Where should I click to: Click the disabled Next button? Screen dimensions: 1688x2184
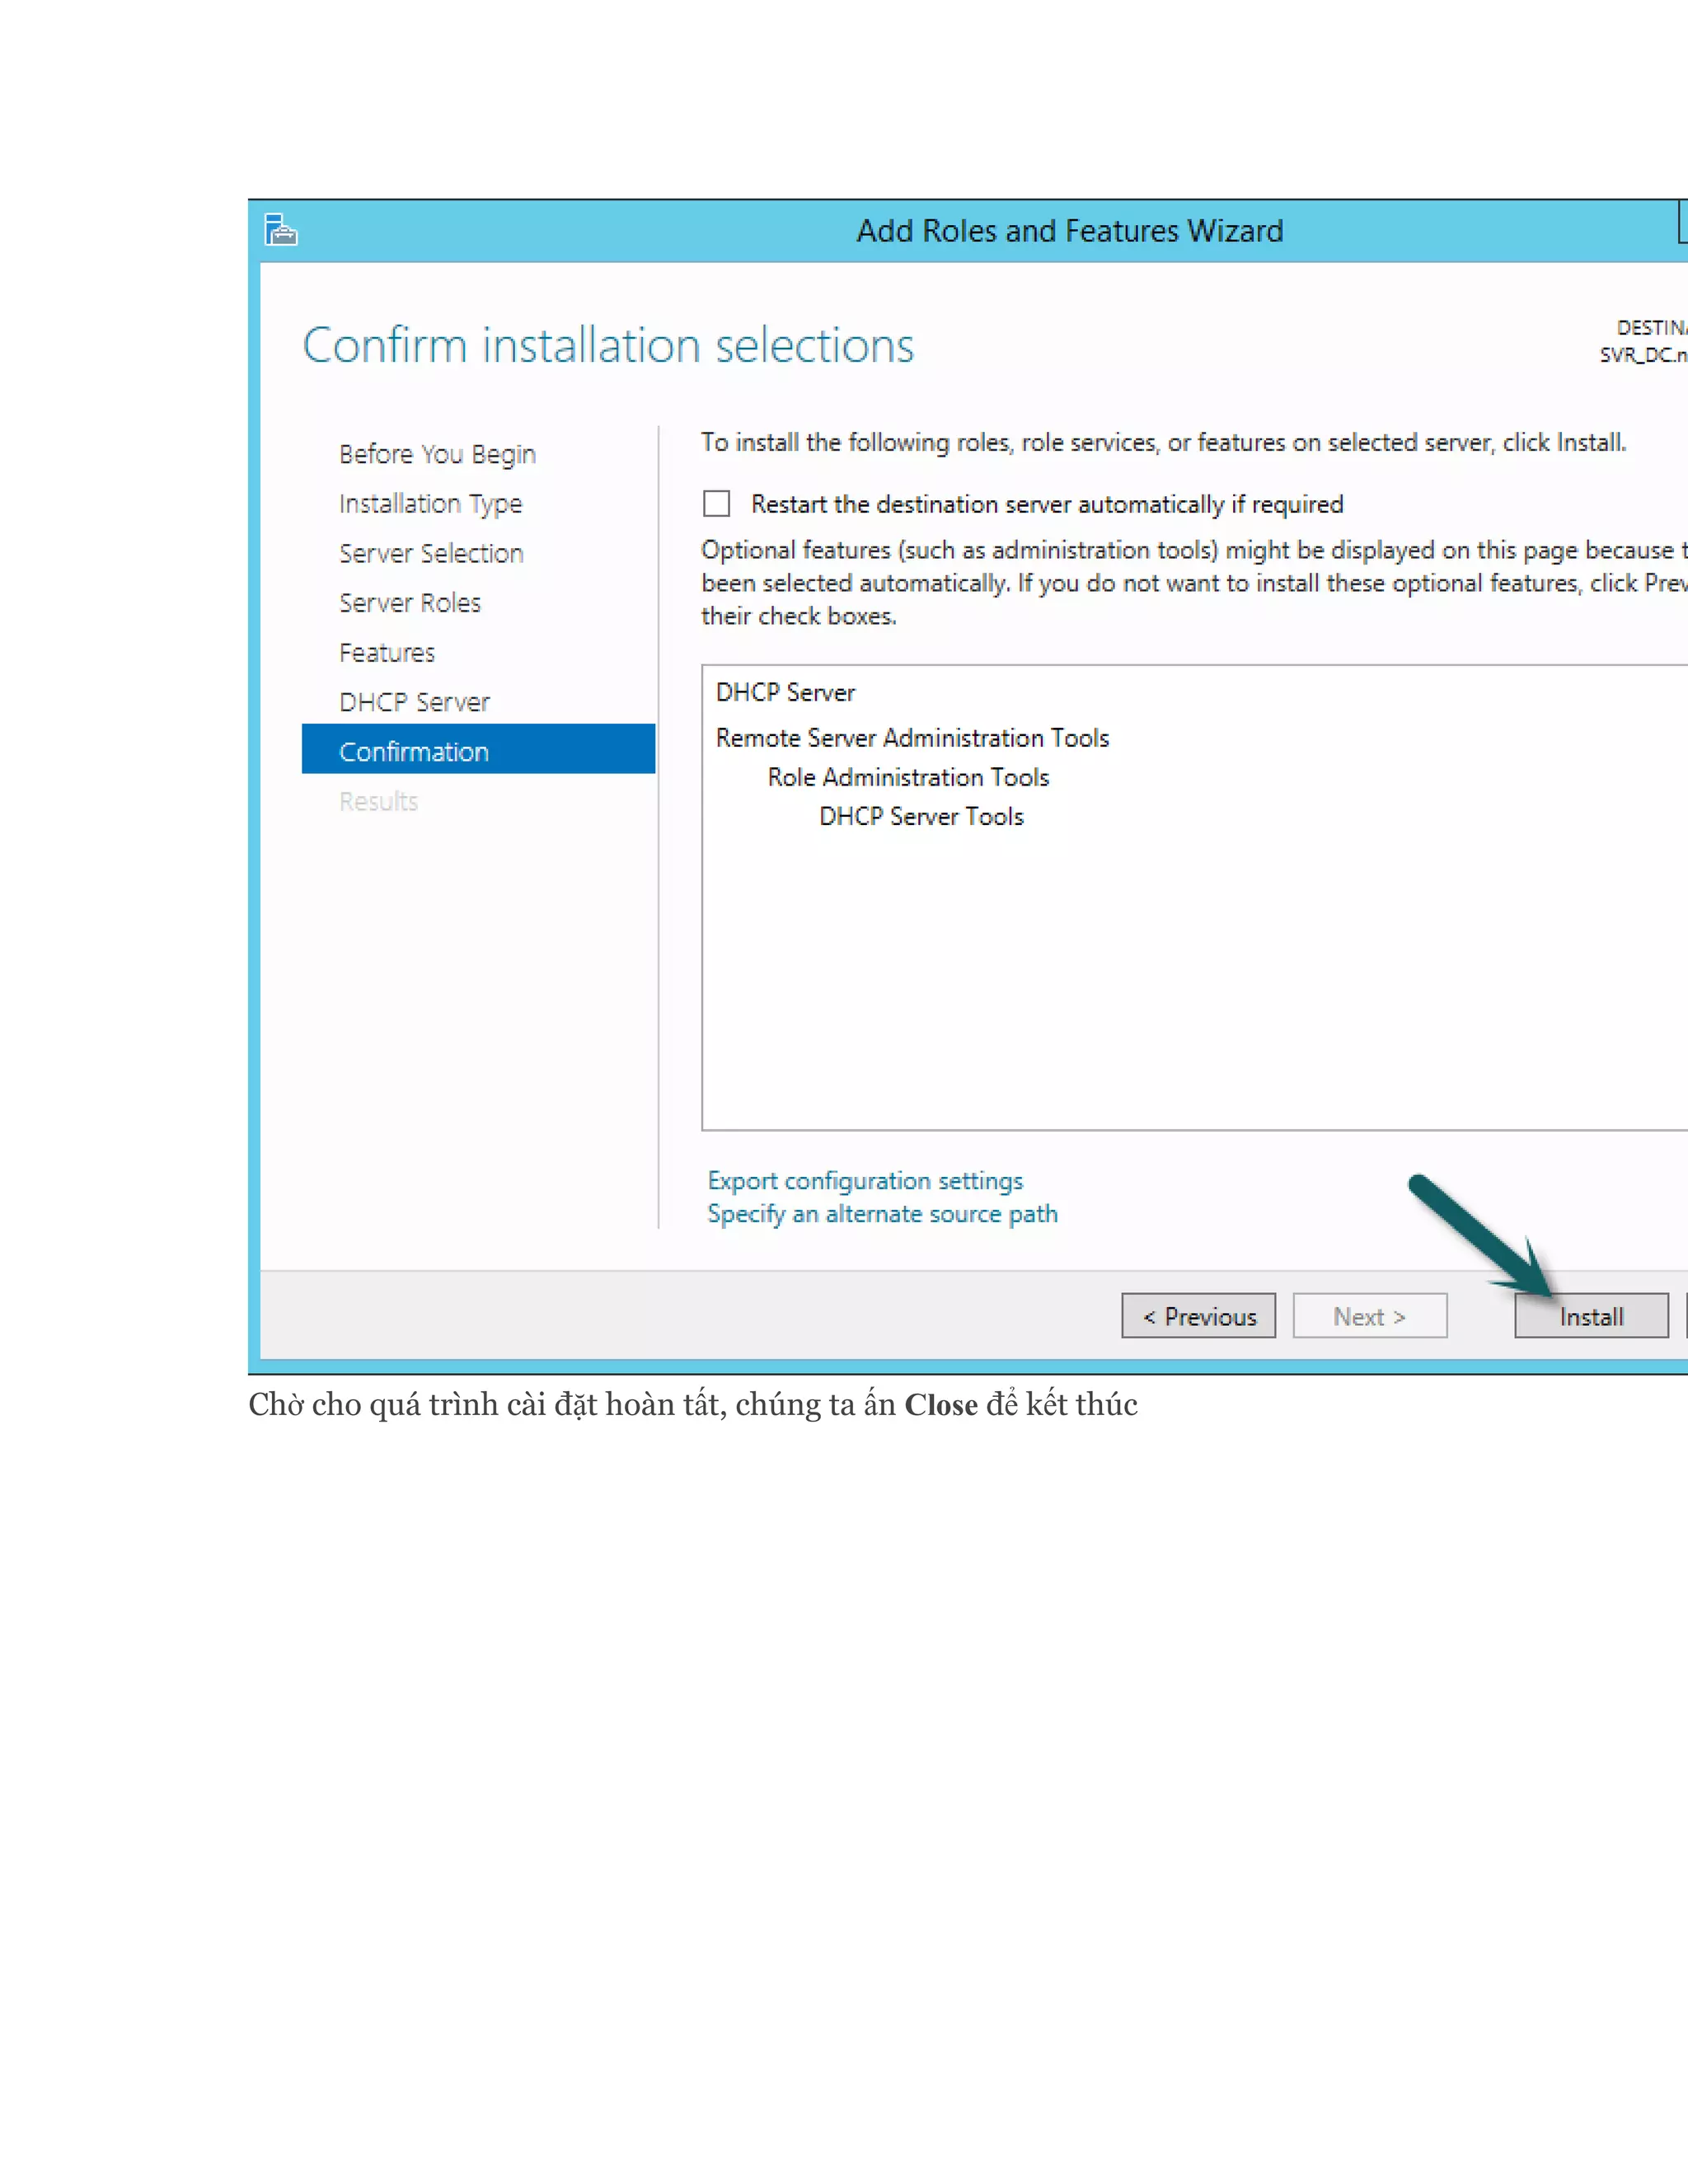(1369, 1316)
